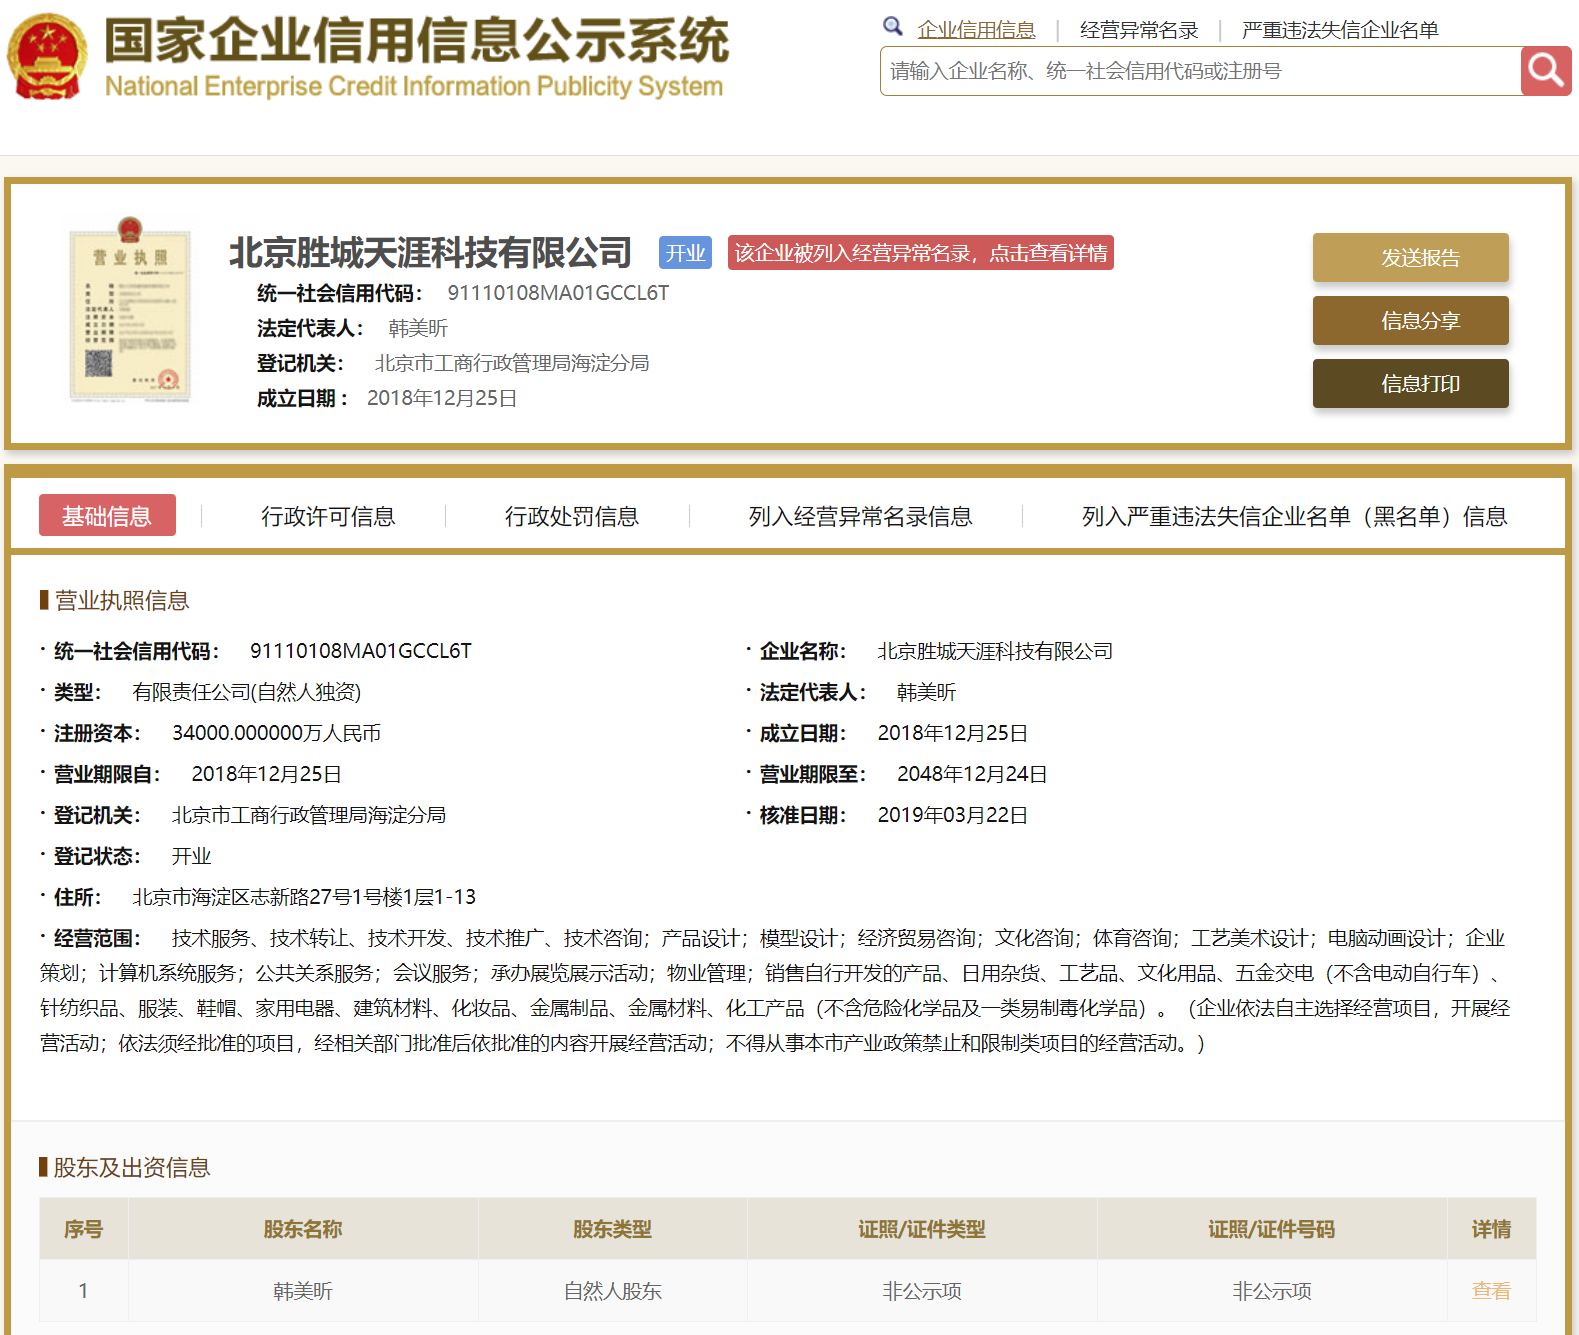The image size is (1579, 1335).
Task: Open the 行政处罚信息 tab
Action: (571, 516)
